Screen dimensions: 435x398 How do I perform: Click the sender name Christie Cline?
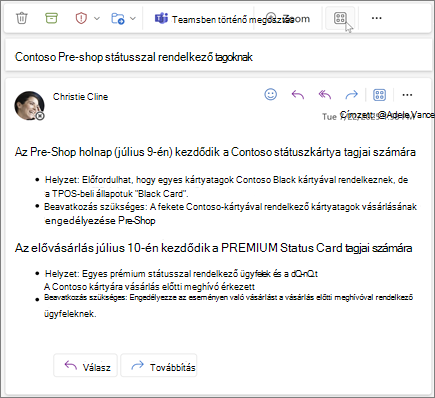pos(80,97)
